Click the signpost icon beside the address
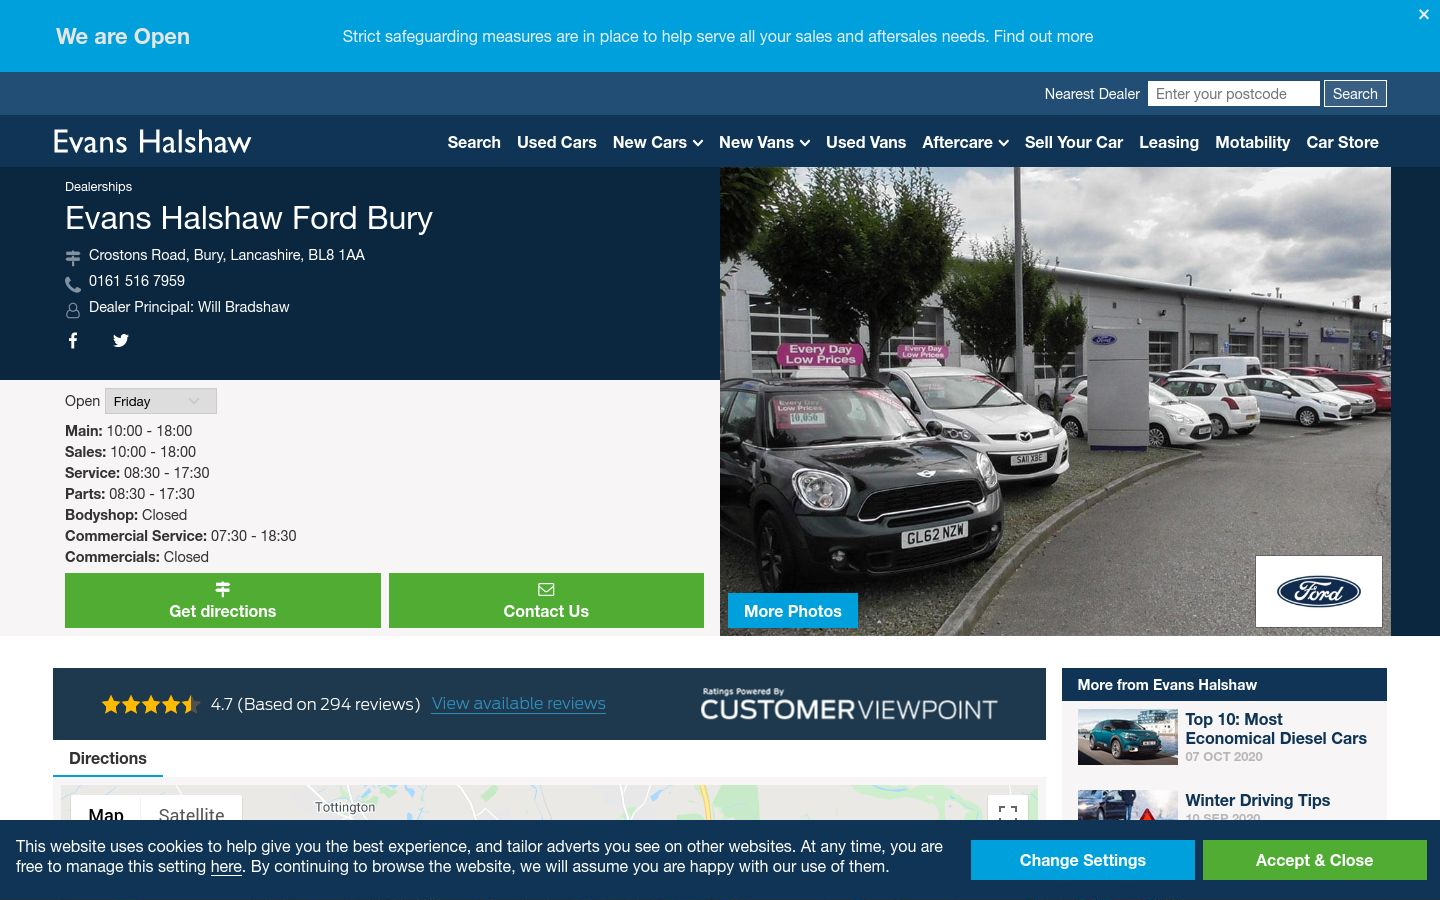The image size is (1440, 900). pyautogui.click(x=73, y=257)
